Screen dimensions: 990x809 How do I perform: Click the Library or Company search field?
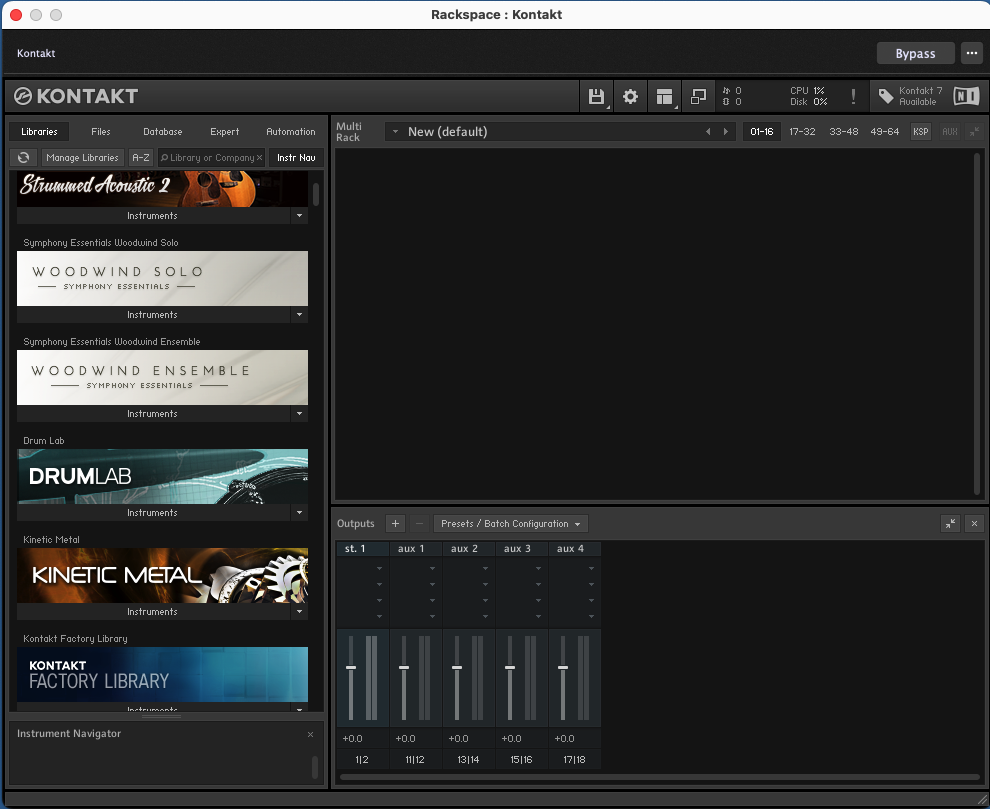pyautogui.click(x=212, y=157)
